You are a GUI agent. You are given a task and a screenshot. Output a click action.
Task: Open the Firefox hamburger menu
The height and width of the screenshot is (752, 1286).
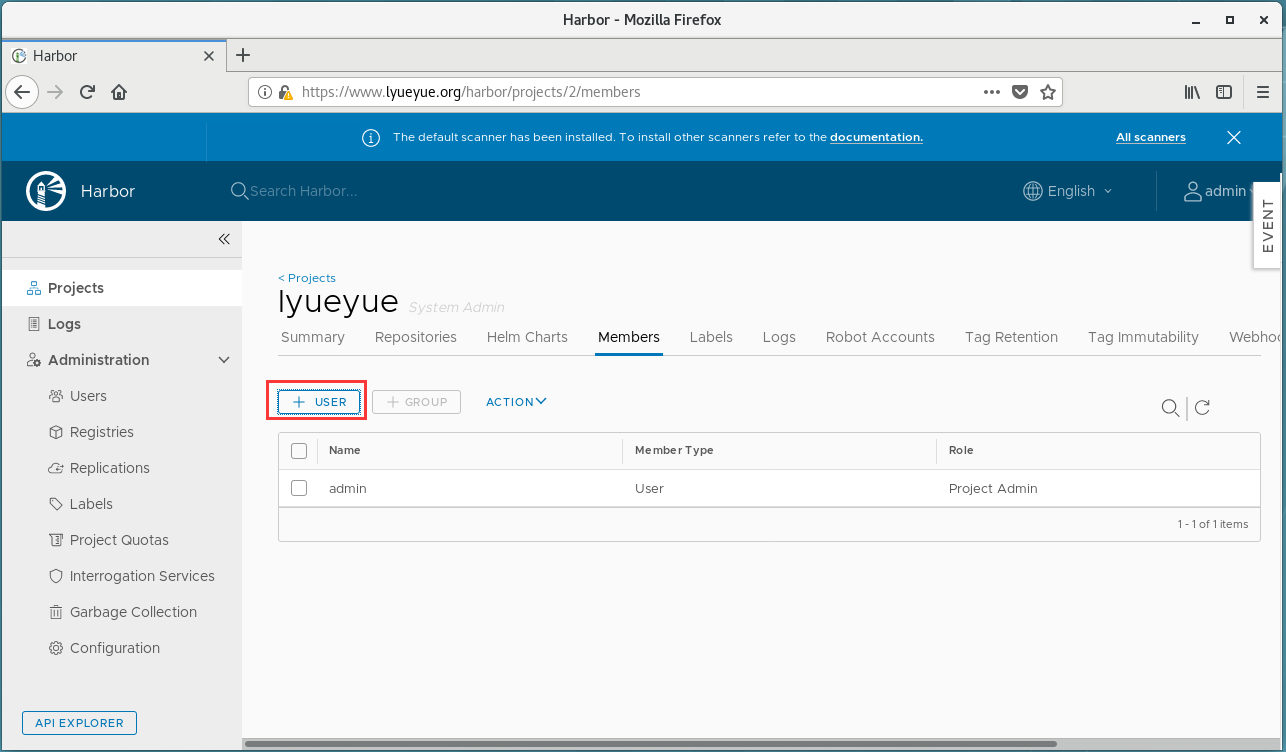click(1262, 92)
